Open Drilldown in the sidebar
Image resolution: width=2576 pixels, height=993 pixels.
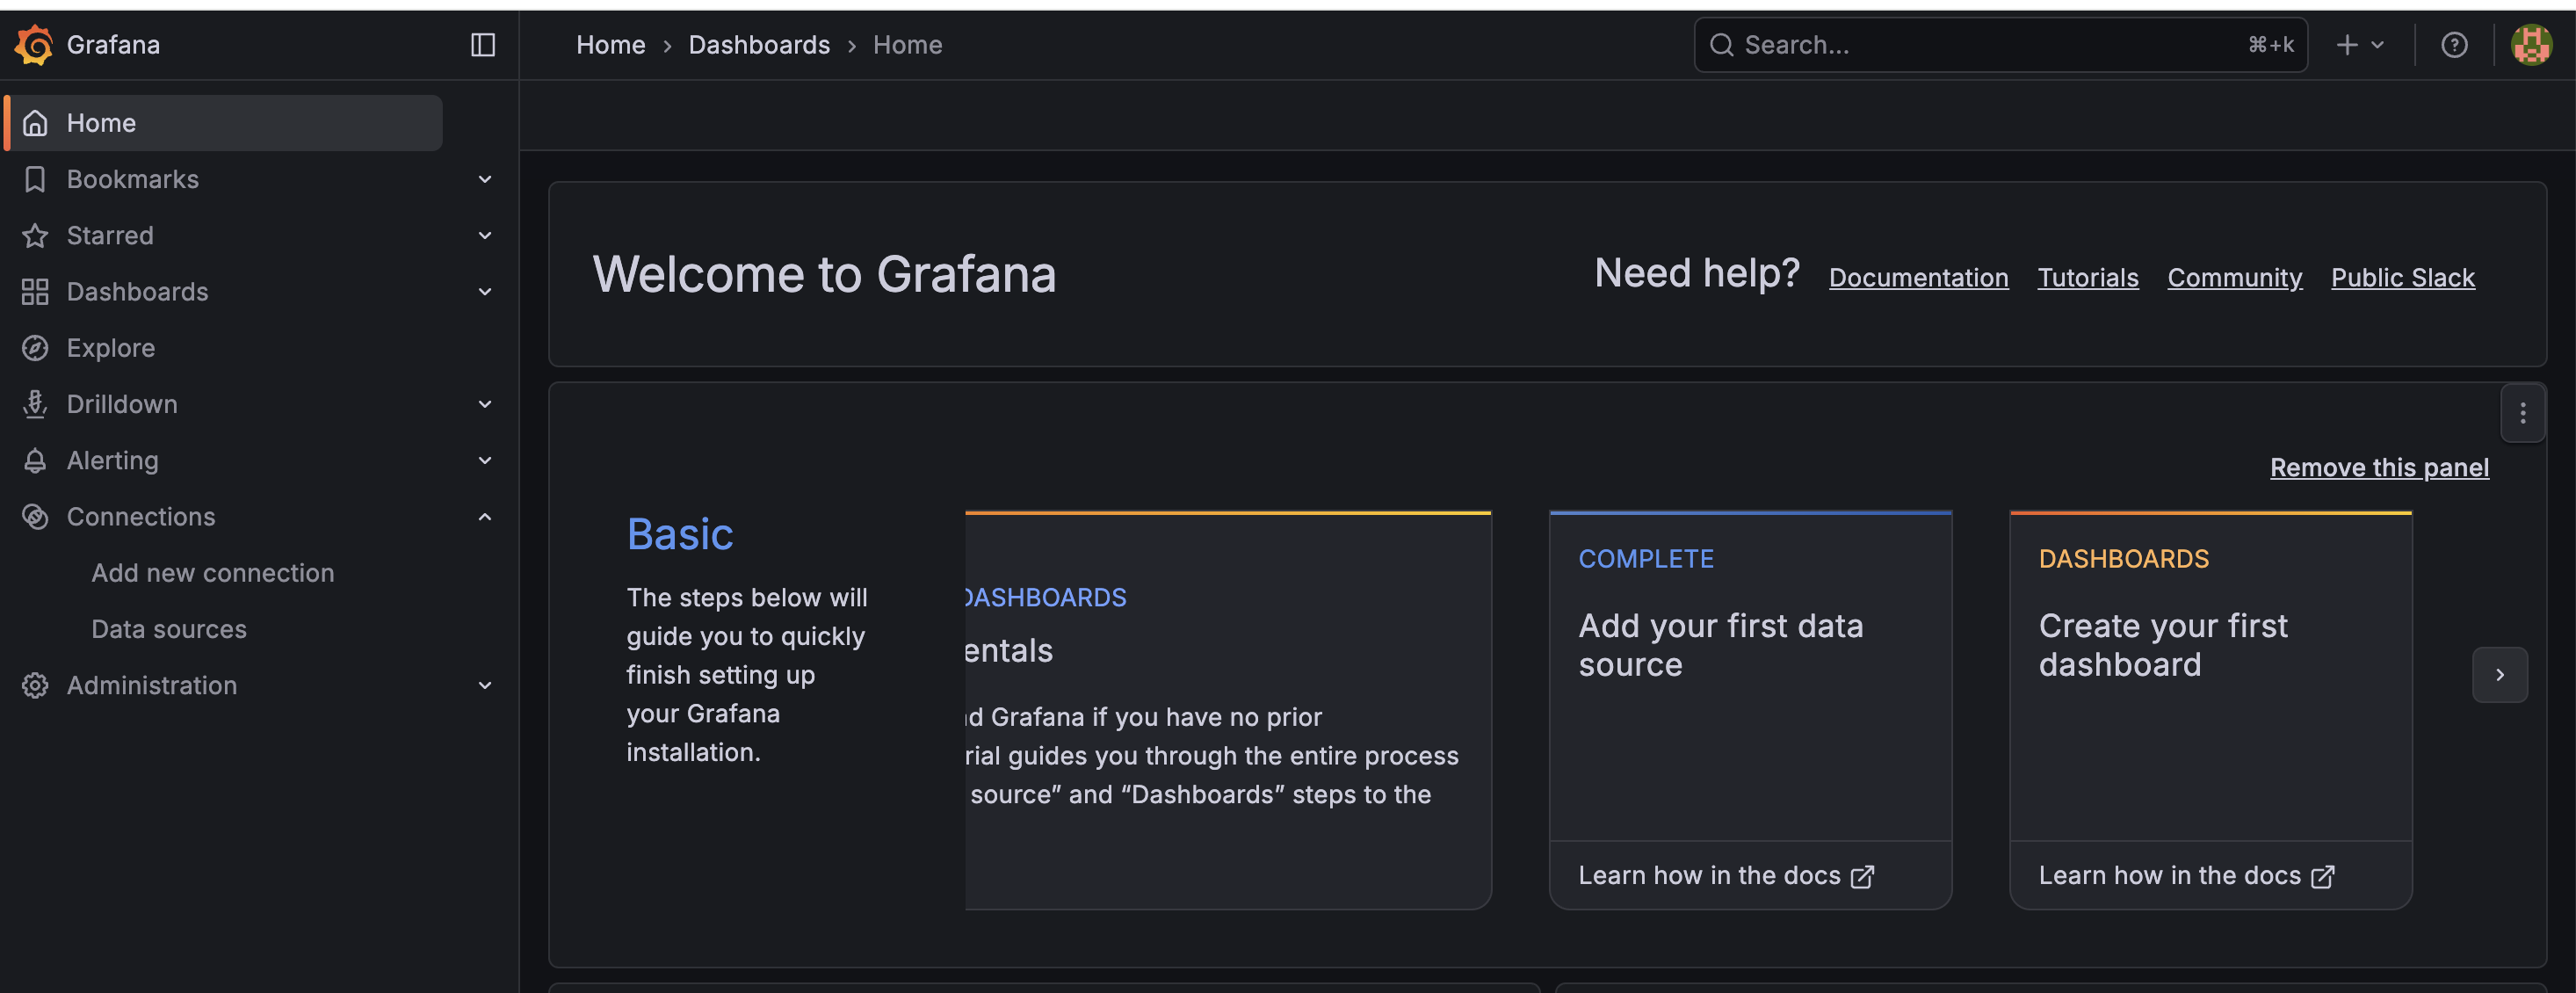[122, 404]
